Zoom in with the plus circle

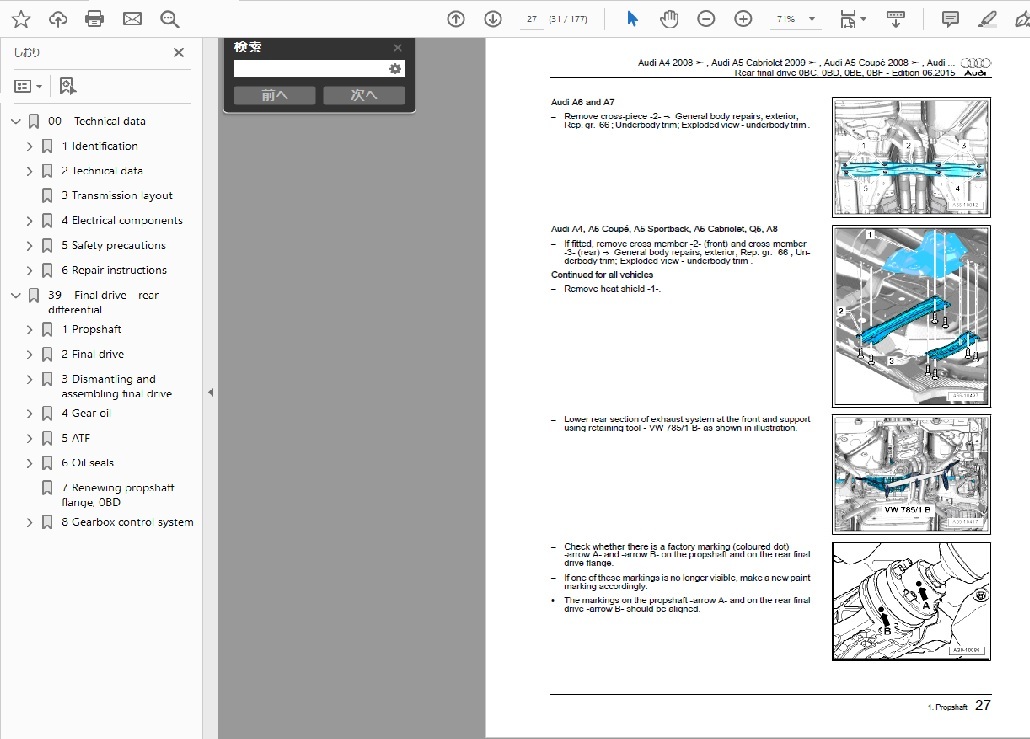tap(743, 19)
